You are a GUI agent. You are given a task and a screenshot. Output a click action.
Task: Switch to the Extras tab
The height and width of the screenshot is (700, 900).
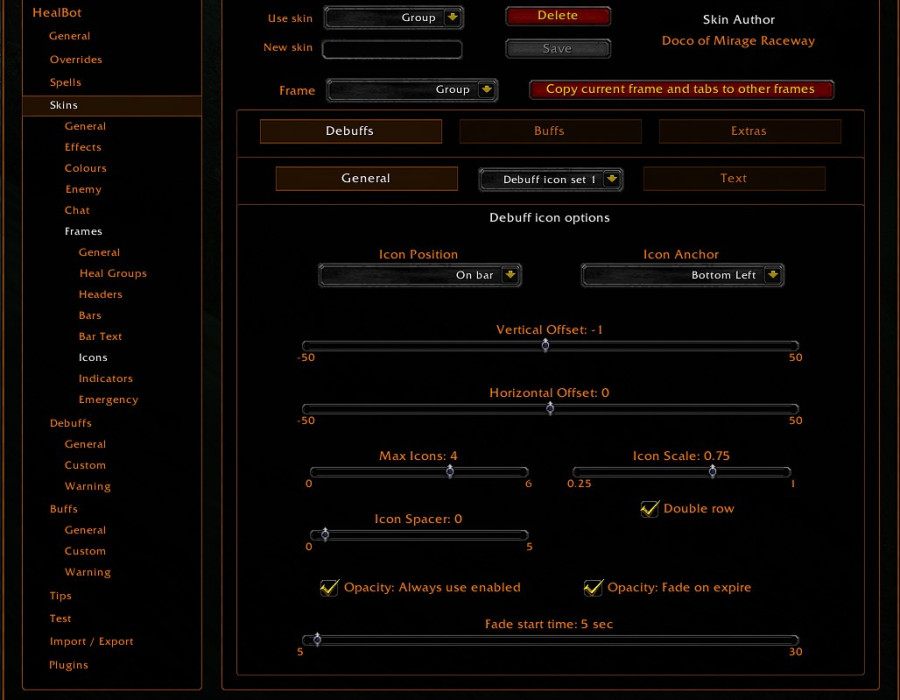point(749,131)
